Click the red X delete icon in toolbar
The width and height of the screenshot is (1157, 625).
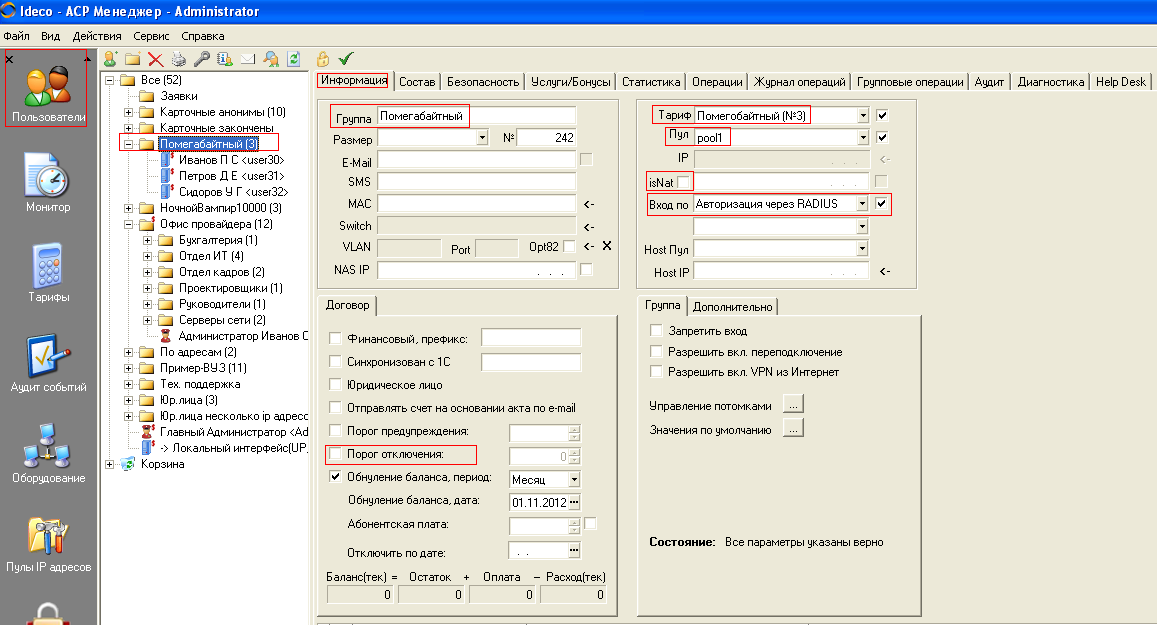point(155,59)
